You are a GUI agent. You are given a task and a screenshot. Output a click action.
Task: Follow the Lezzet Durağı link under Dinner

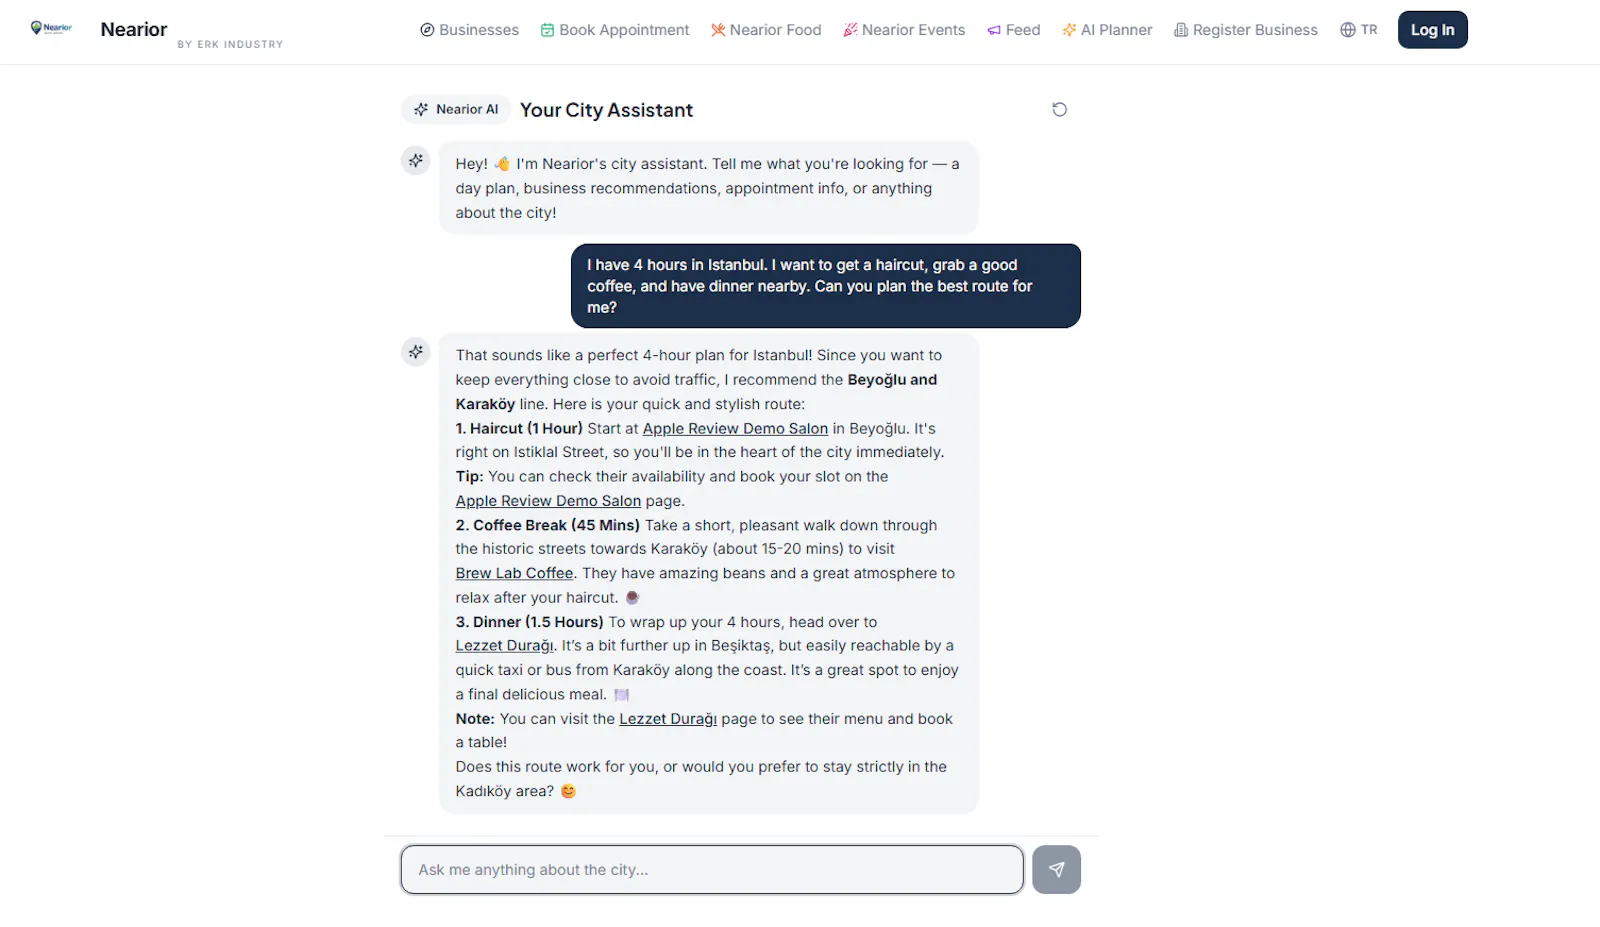click(x=504, y=646)
